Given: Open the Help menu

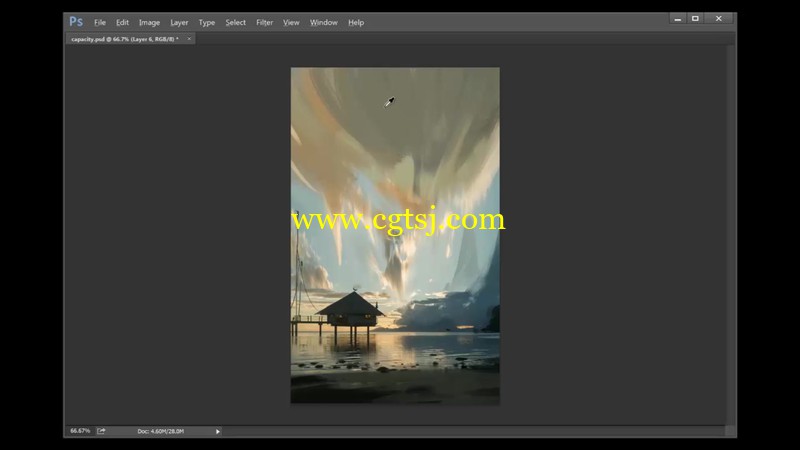Looking at the screenshot, I should pos(356,22).
